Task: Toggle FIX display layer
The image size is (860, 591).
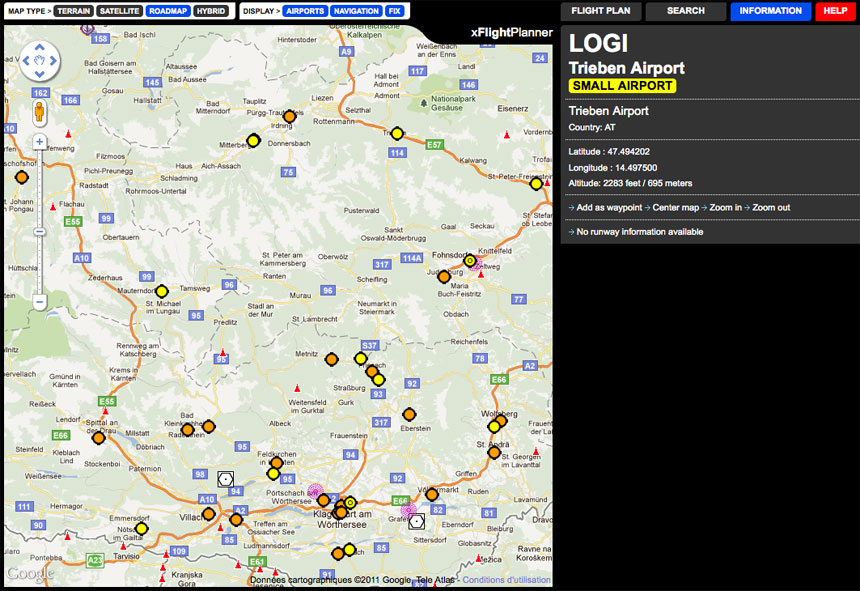Action: tap(395, 11)
